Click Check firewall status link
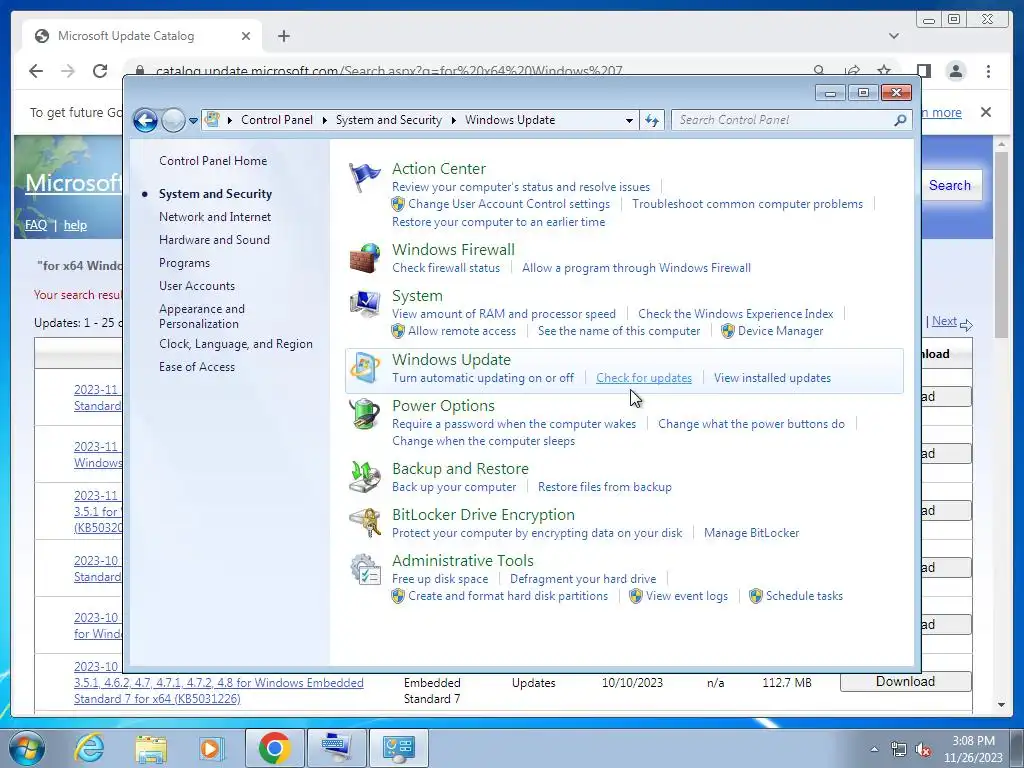This screenshot has width=1024, height=768. [446, 268]
